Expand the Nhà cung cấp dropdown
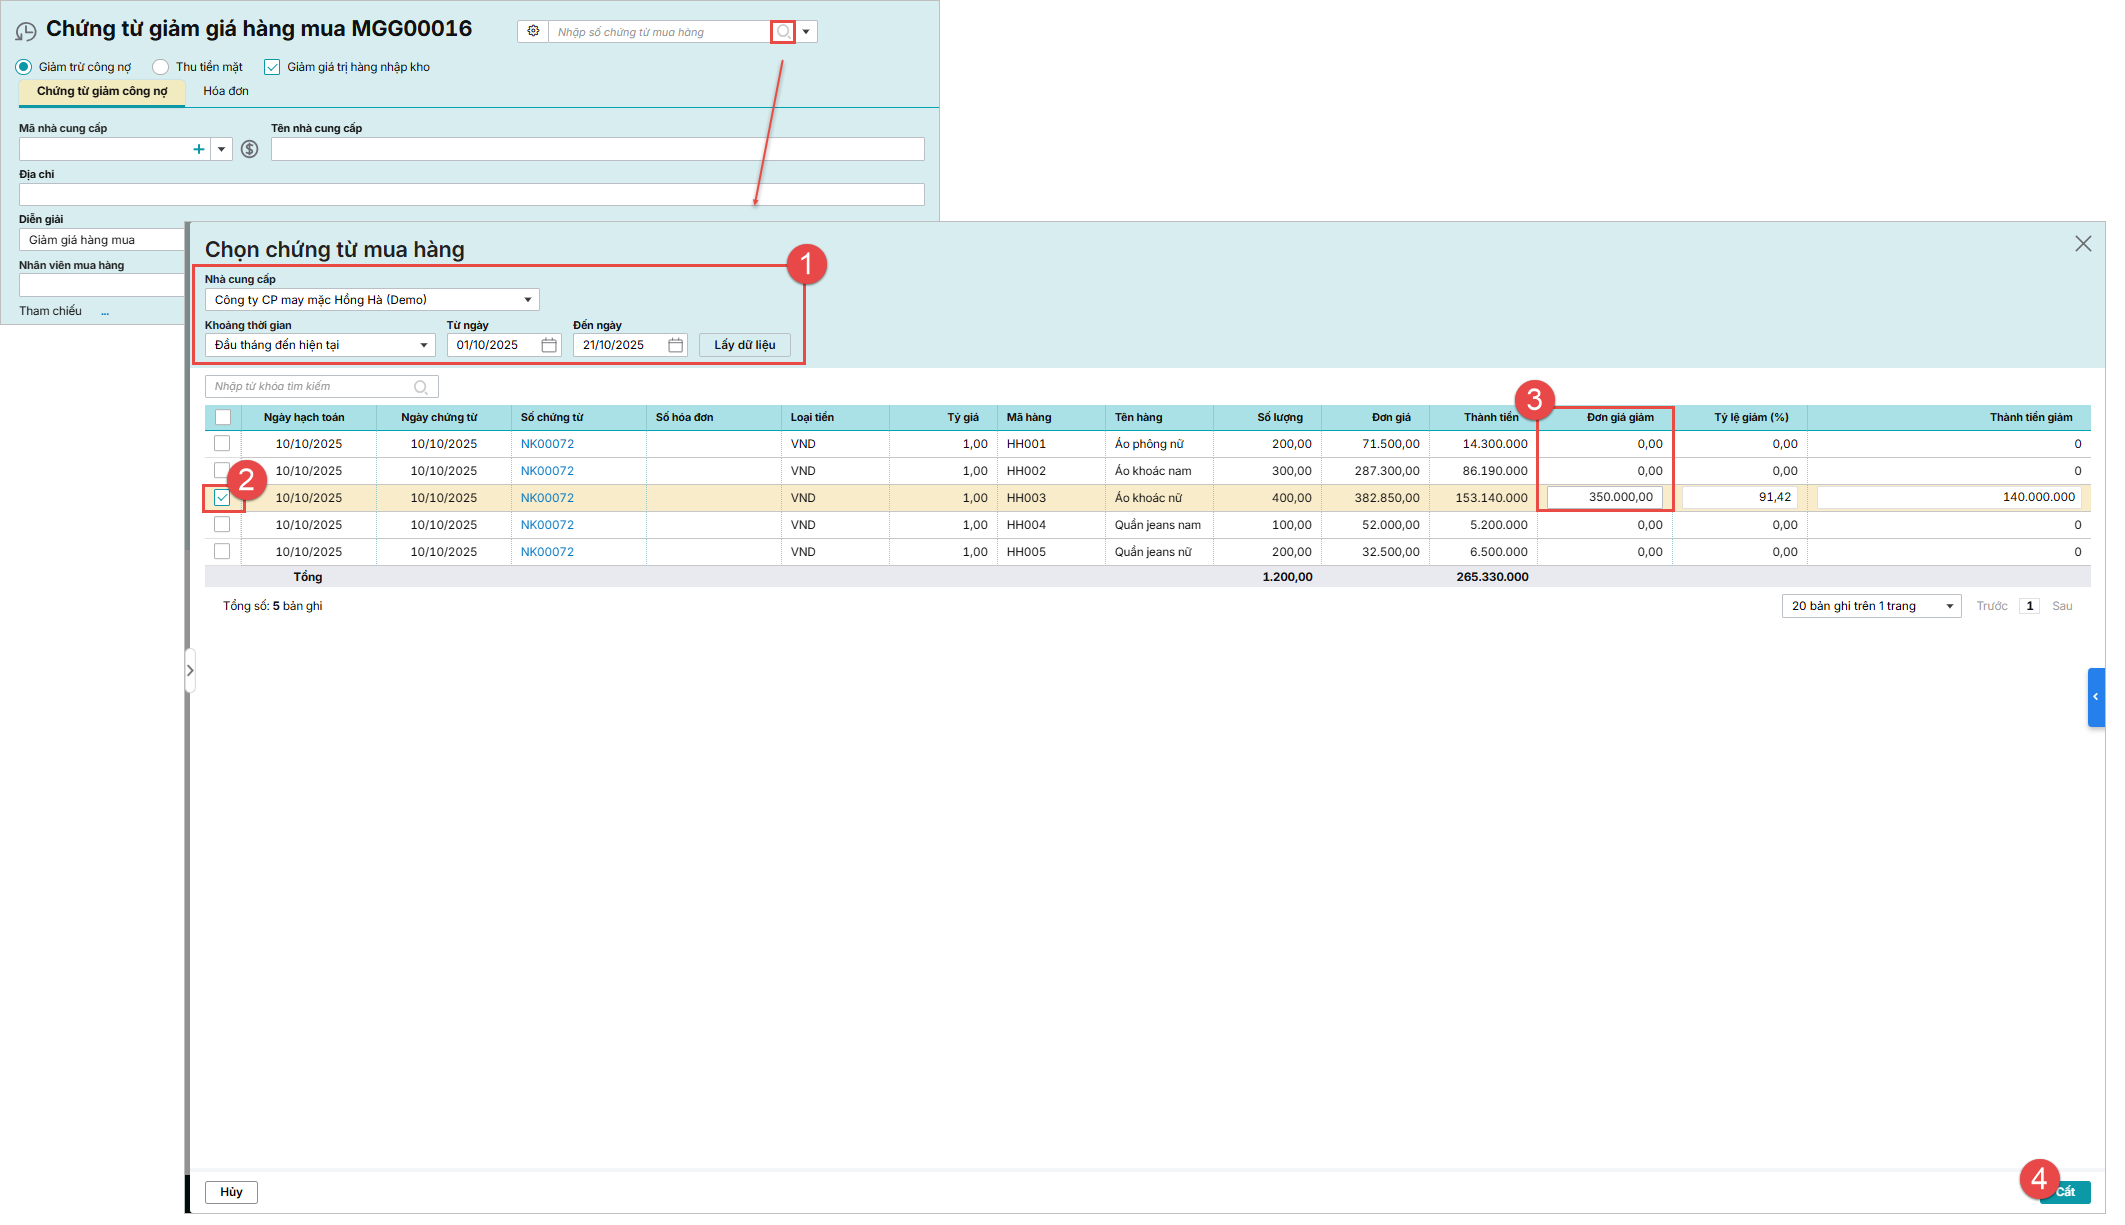Screen dimensions: 2125x1225 (527, 300)
